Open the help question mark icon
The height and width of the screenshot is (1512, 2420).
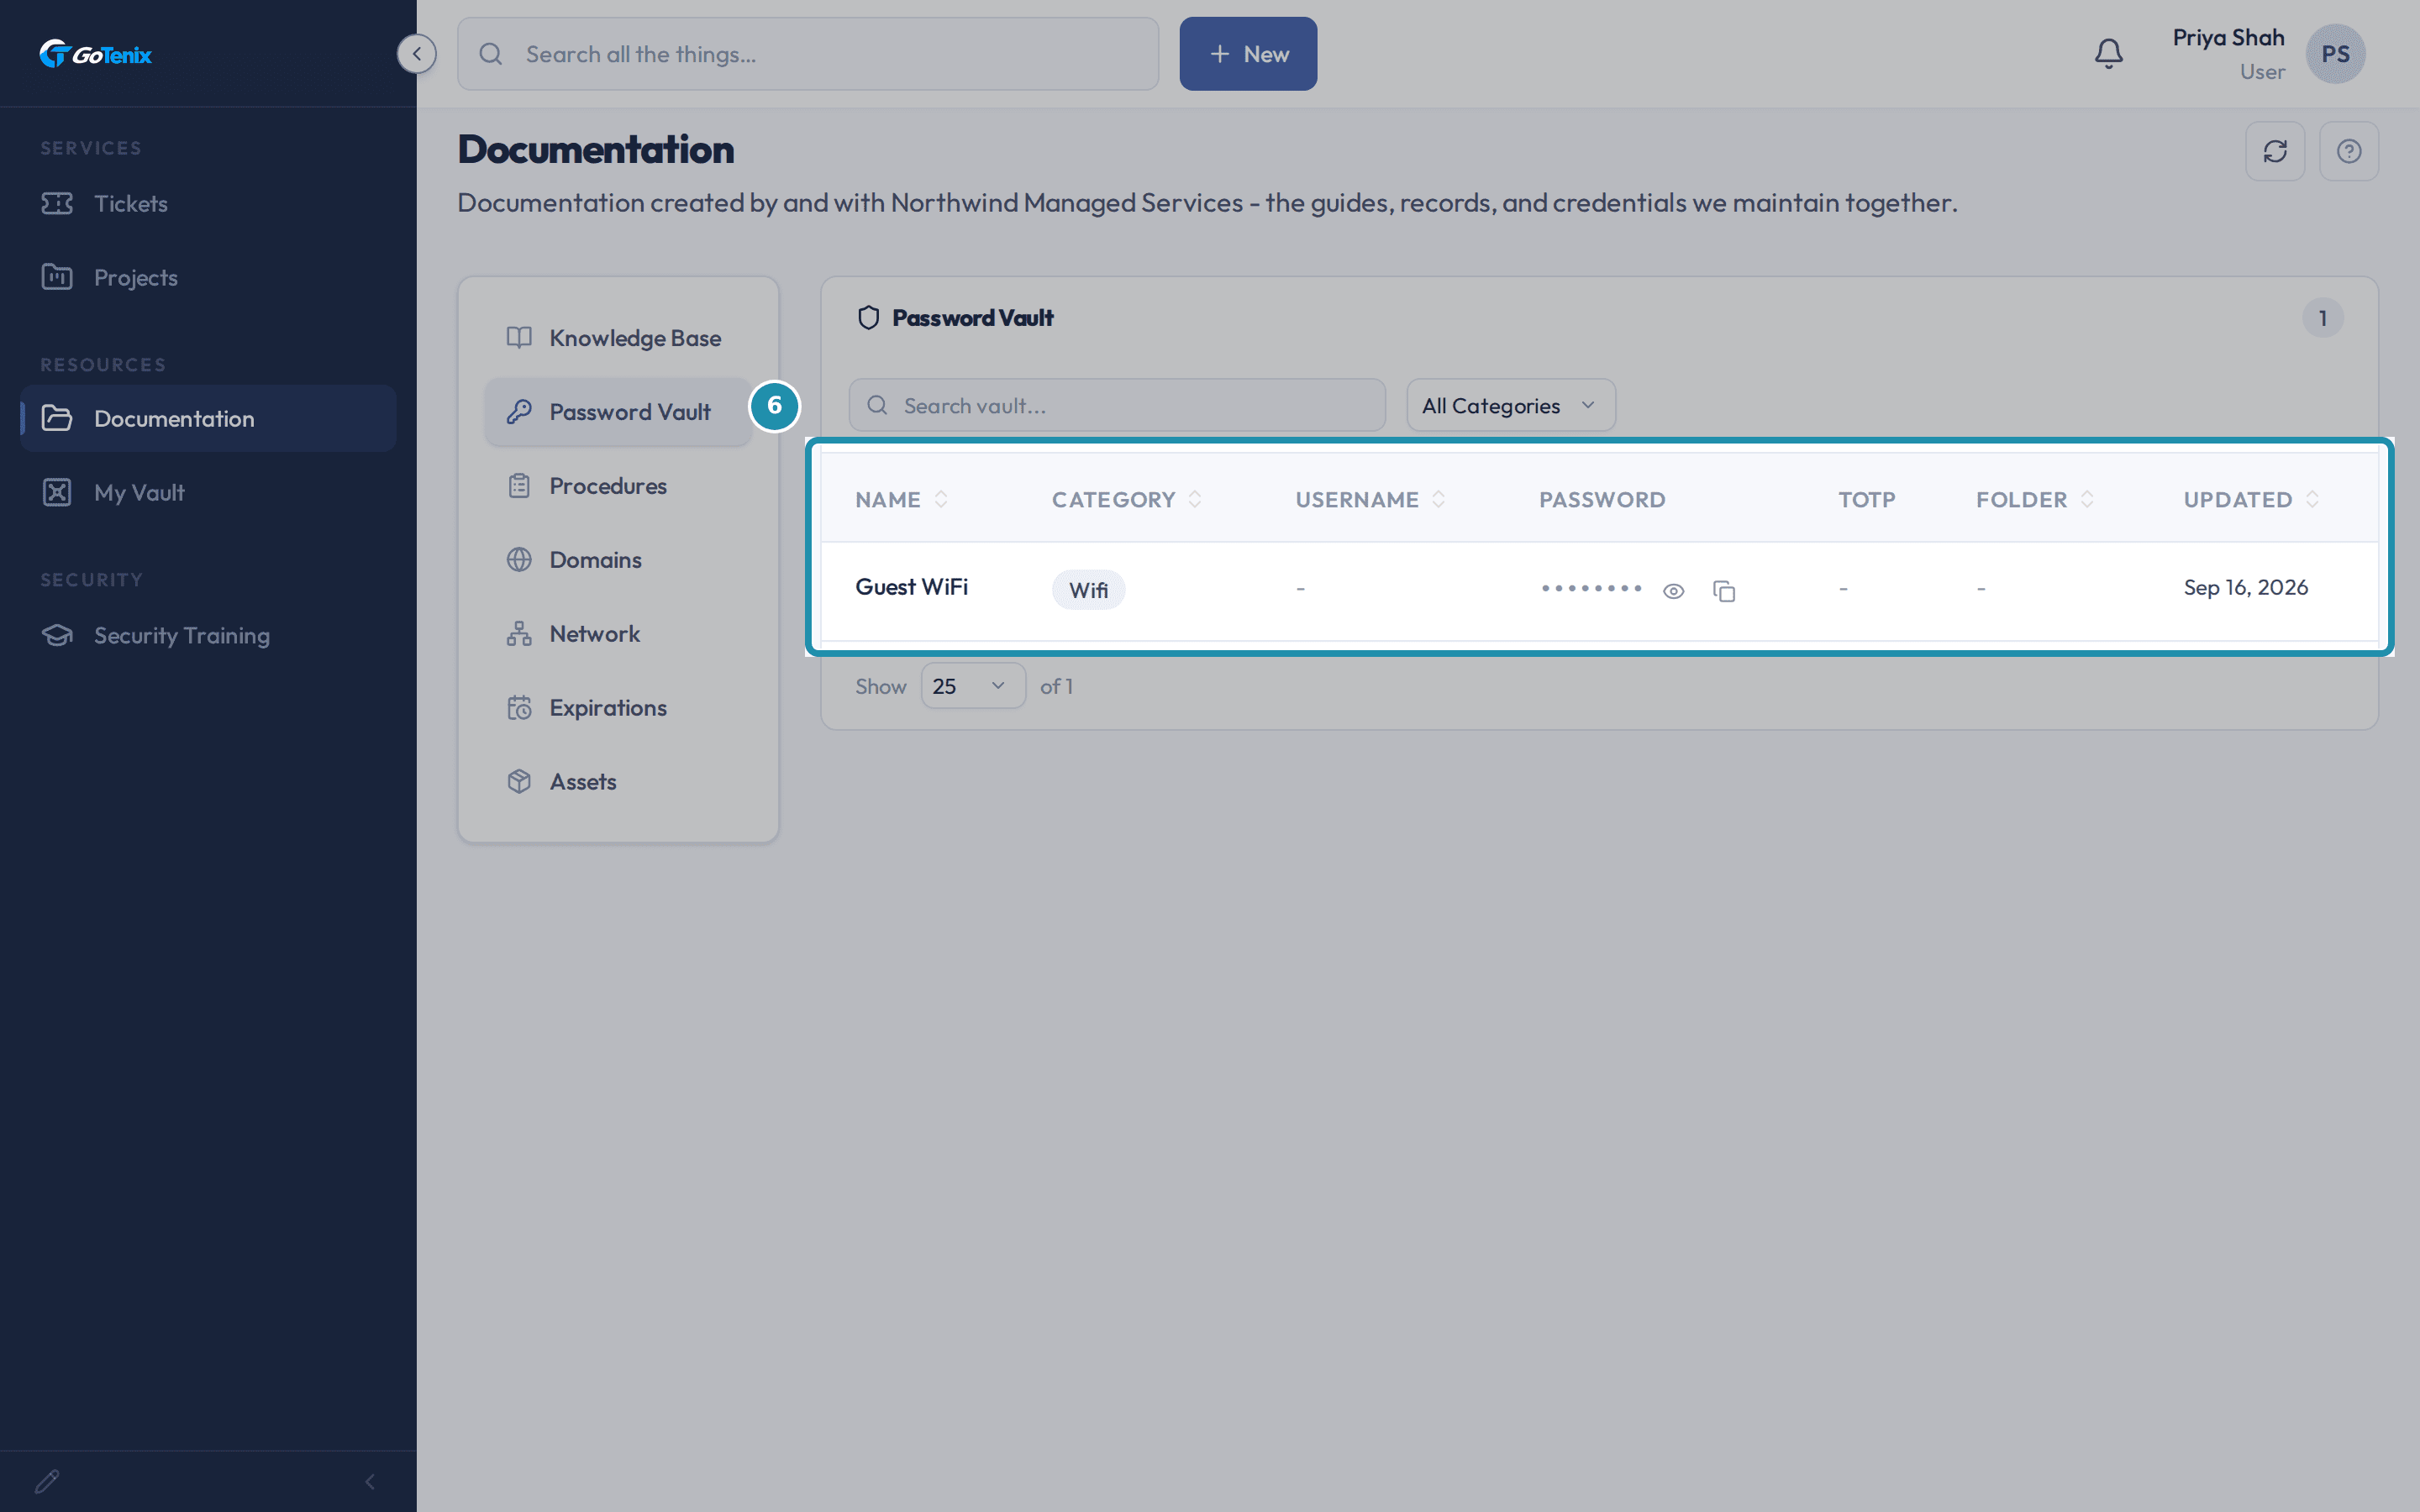click(x=2349, y=151)
